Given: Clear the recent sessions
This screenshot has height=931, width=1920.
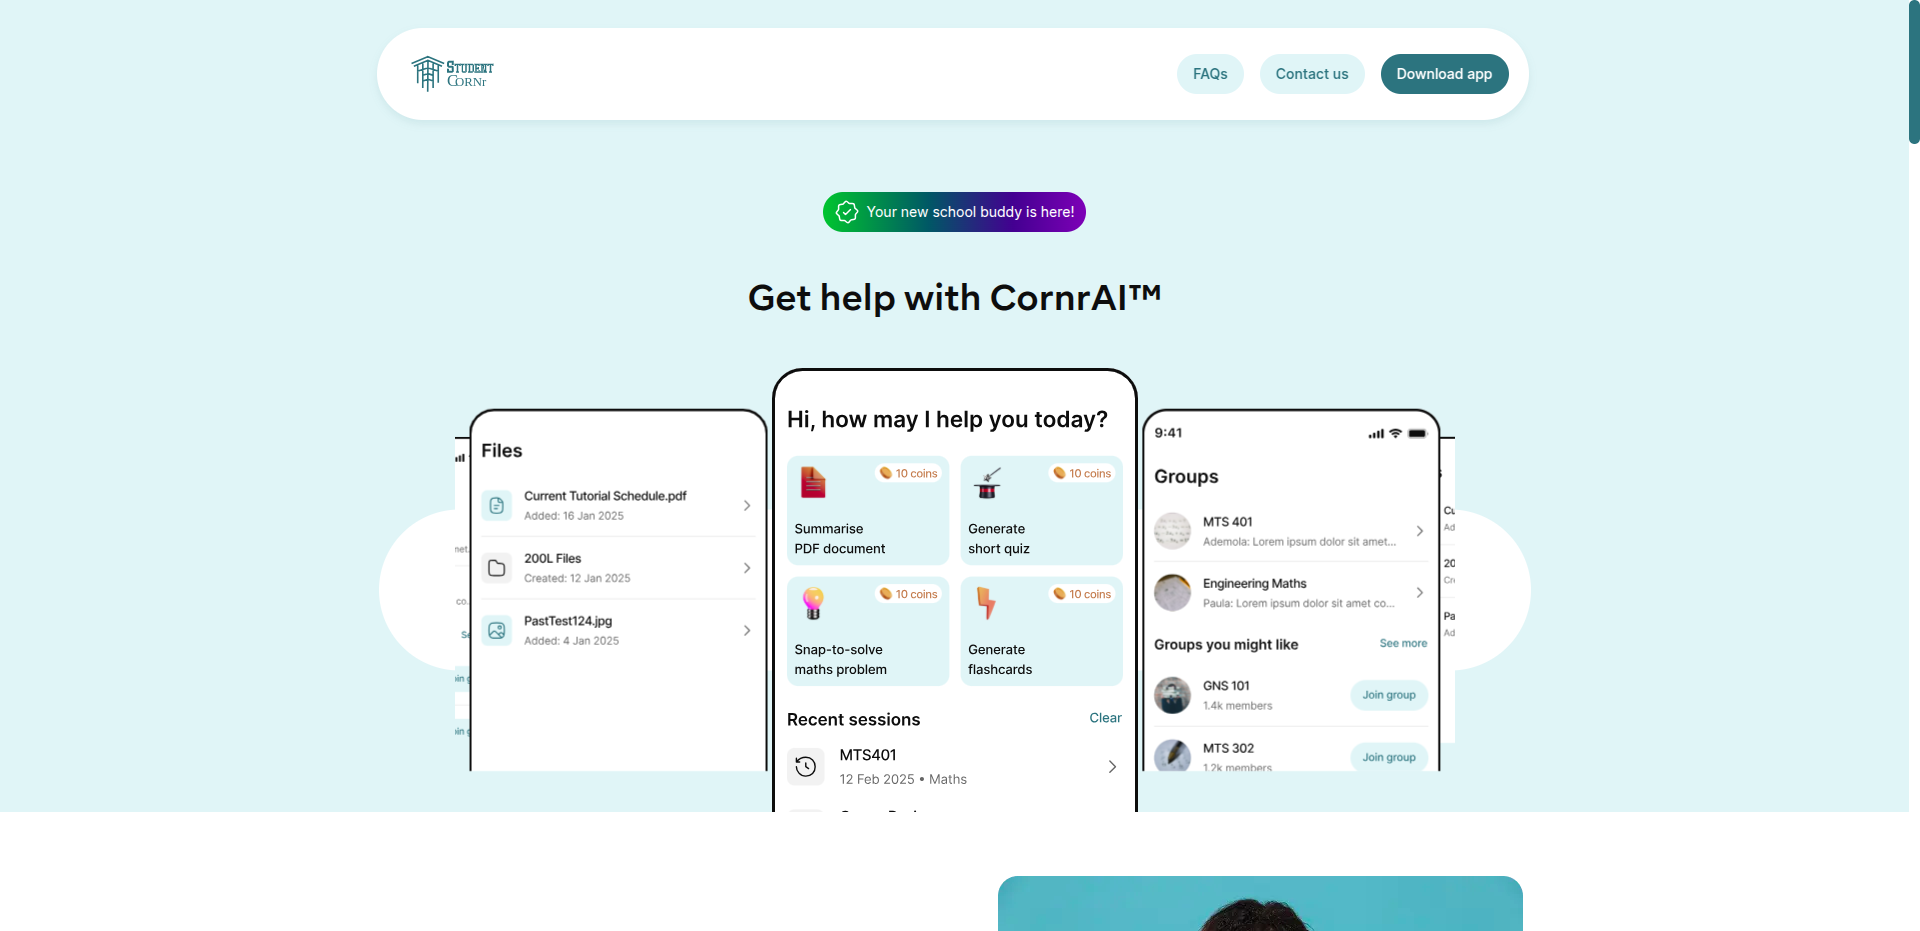Looking at the screenshot, I should tap(1105, 718).
